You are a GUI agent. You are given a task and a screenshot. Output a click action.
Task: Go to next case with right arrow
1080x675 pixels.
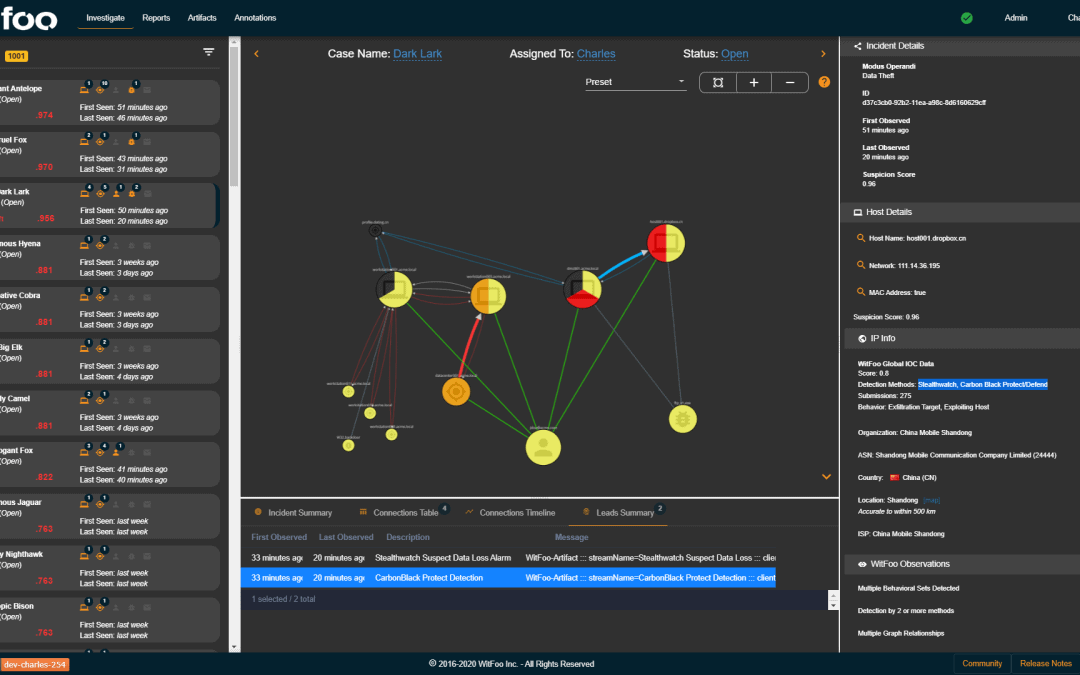coord(823,54)
